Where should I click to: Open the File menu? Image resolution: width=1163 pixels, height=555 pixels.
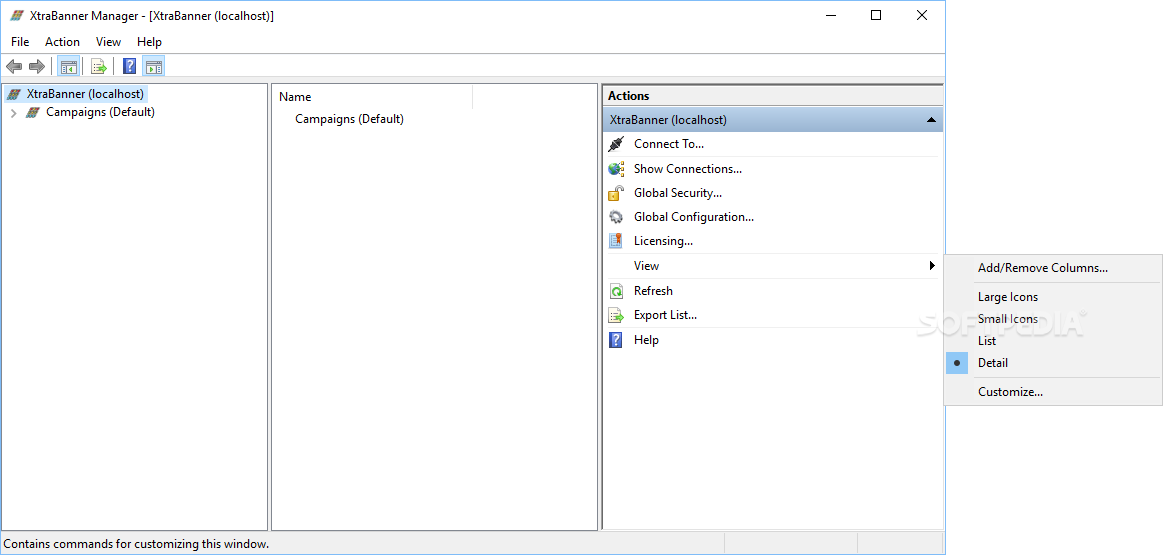tap(20, 42)
